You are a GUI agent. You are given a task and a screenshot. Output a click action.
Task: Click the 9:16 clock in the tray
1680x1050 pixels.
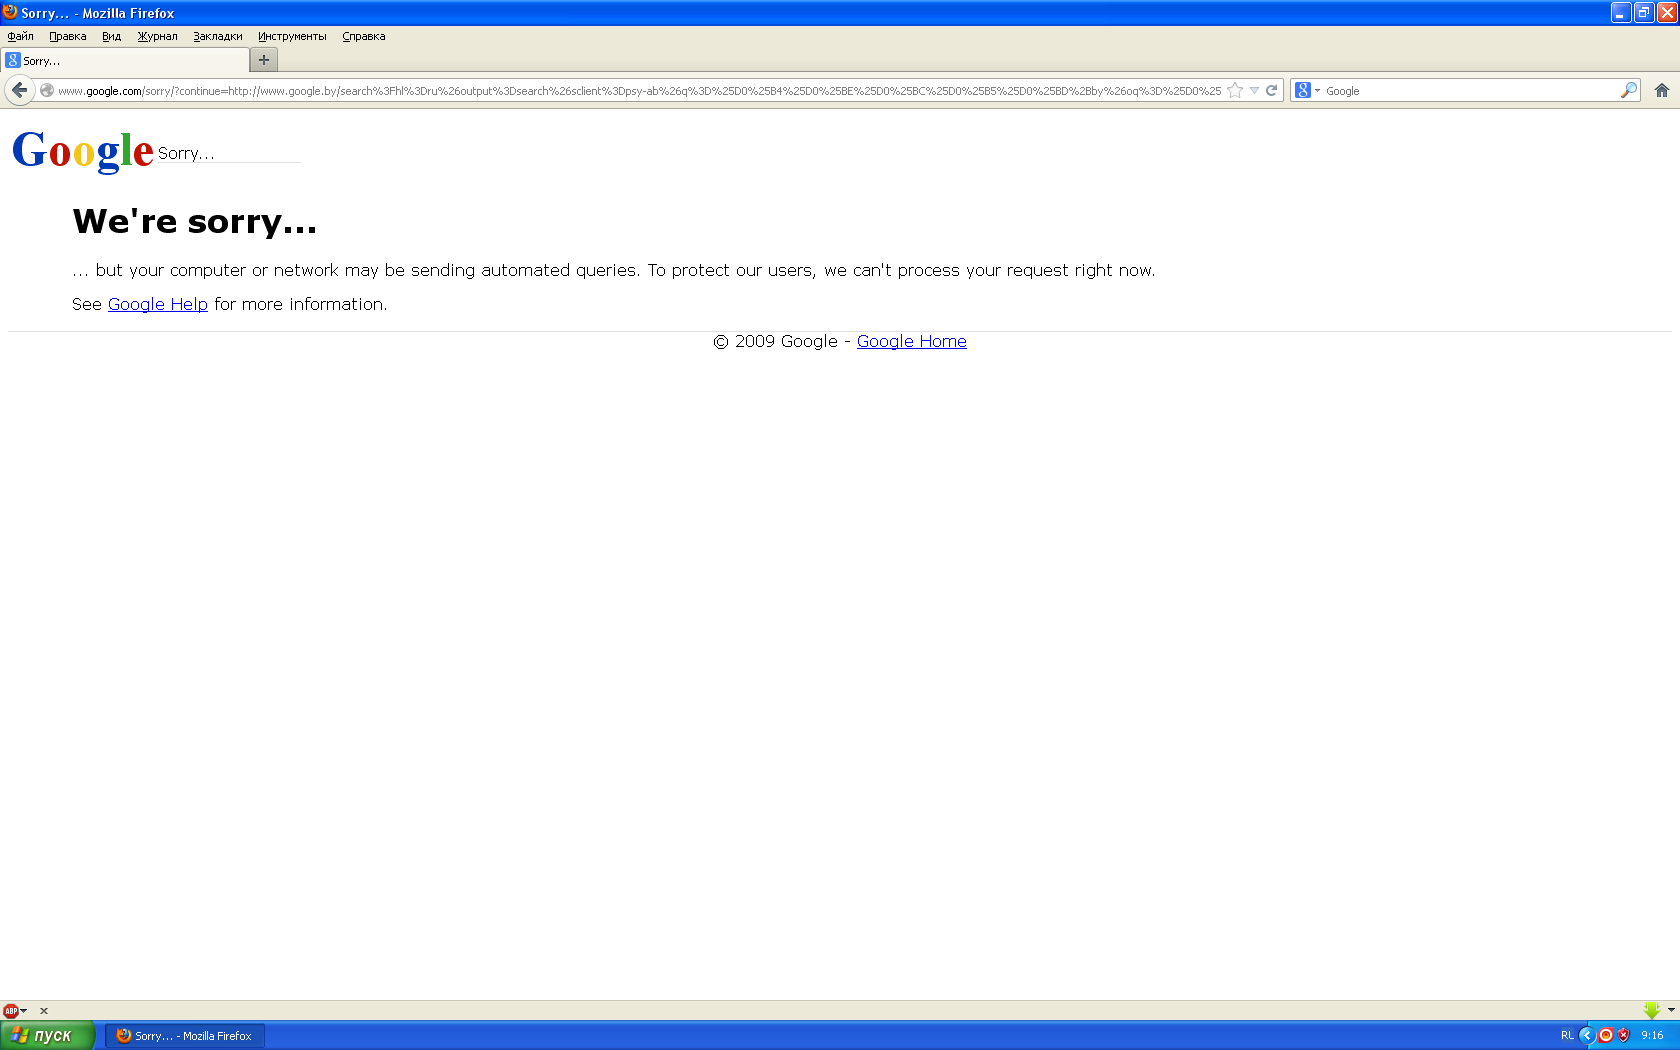point(1652,1035)
